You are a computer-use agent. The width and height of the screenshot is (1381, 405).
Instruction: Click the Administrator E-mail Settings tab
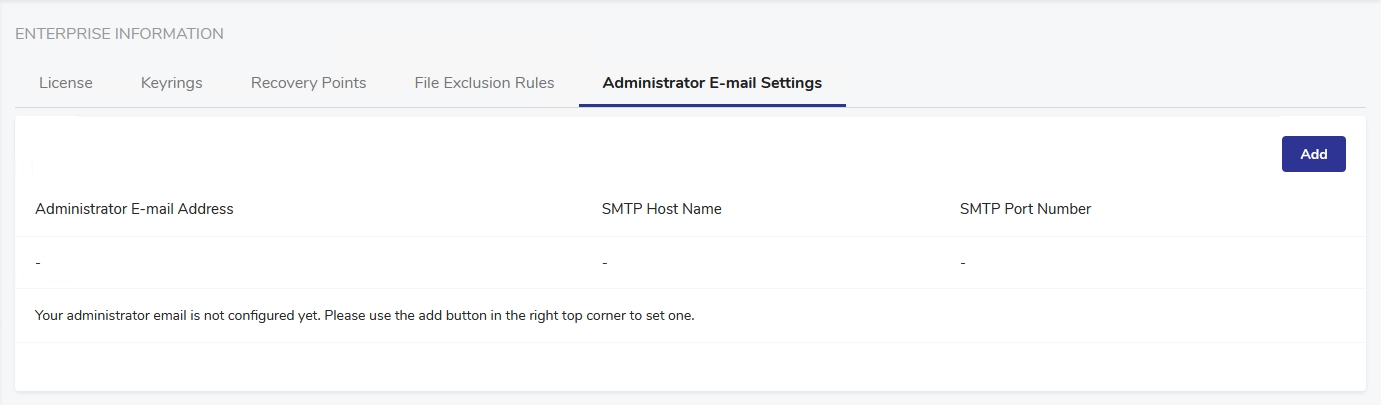(x=712, y=83)
